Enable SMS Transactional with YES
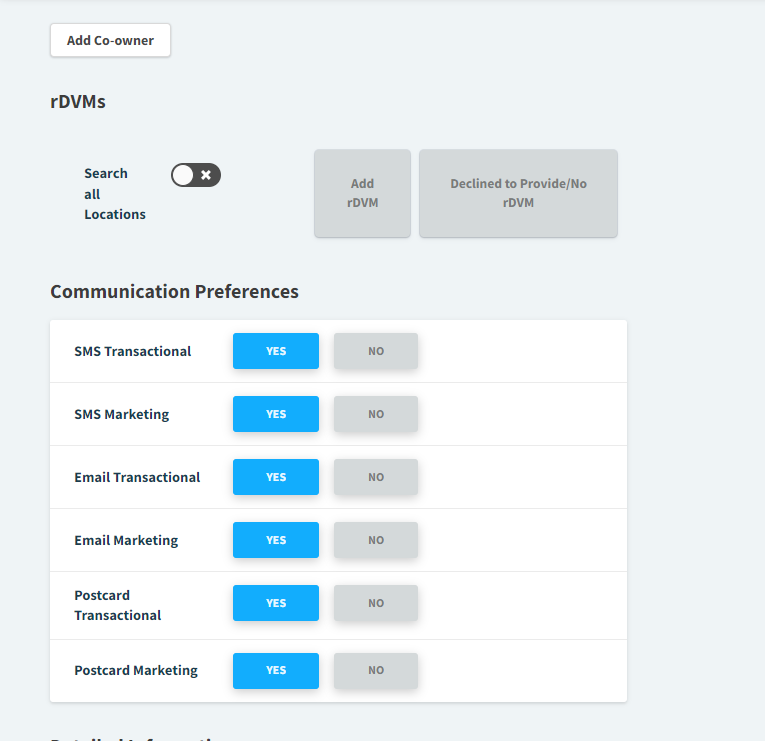The height and width of the screenshot is (741, 765). [x=276, y=351]
